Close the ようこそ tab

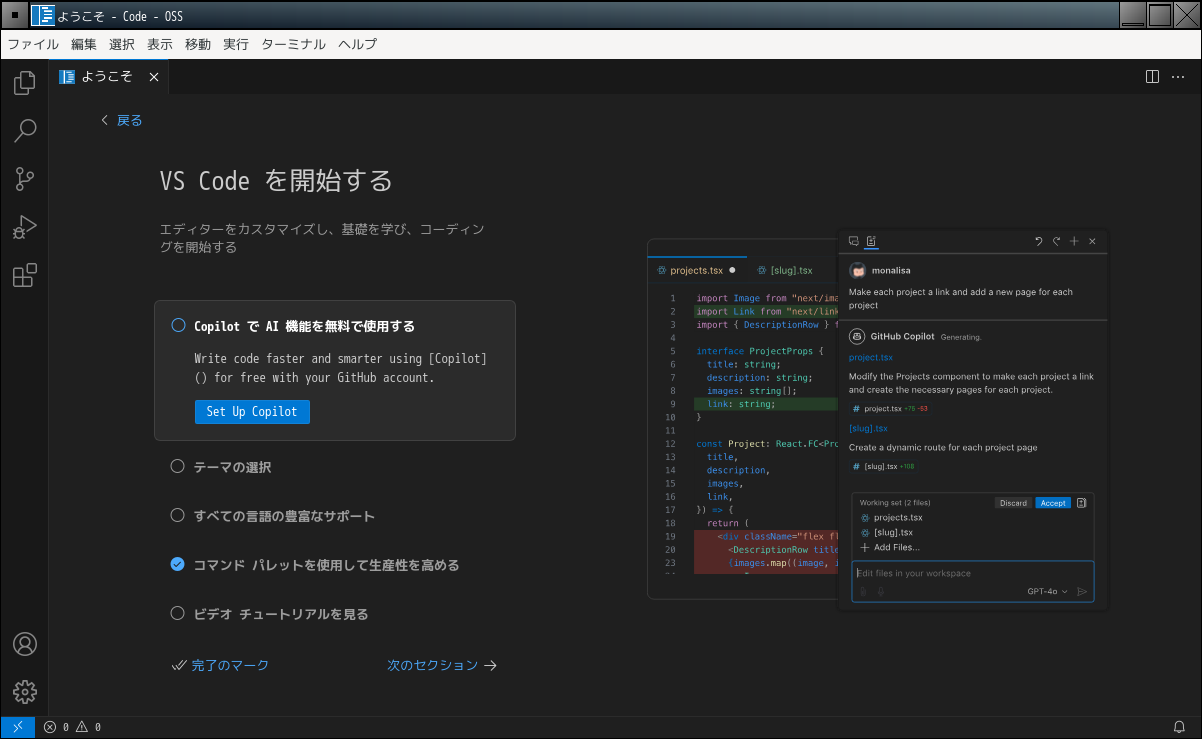(154, 77)
